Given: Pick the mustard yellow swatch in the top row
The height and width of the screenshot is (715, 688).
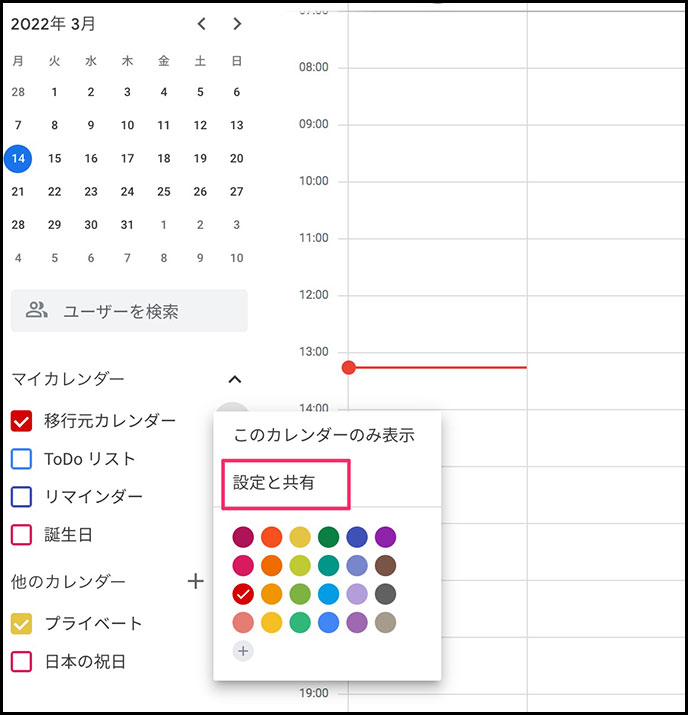Looking at the screenshot, I should click(x=300, y=537).
